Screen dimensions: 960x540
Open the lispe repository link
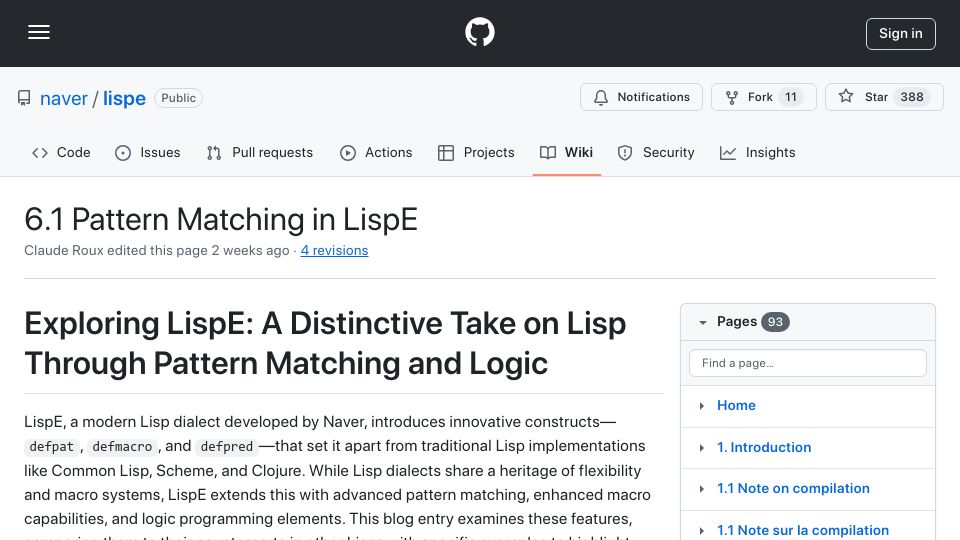pos(124,98)
